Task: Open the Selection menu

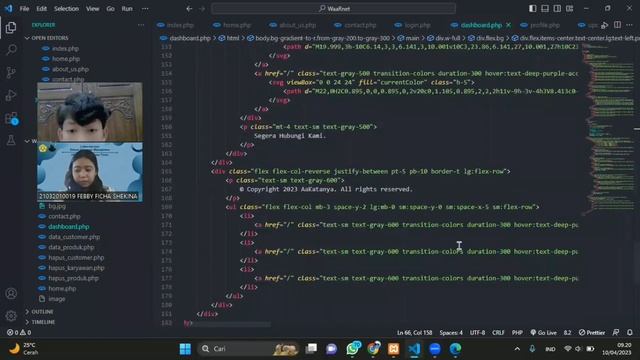Action: point(66,8)
